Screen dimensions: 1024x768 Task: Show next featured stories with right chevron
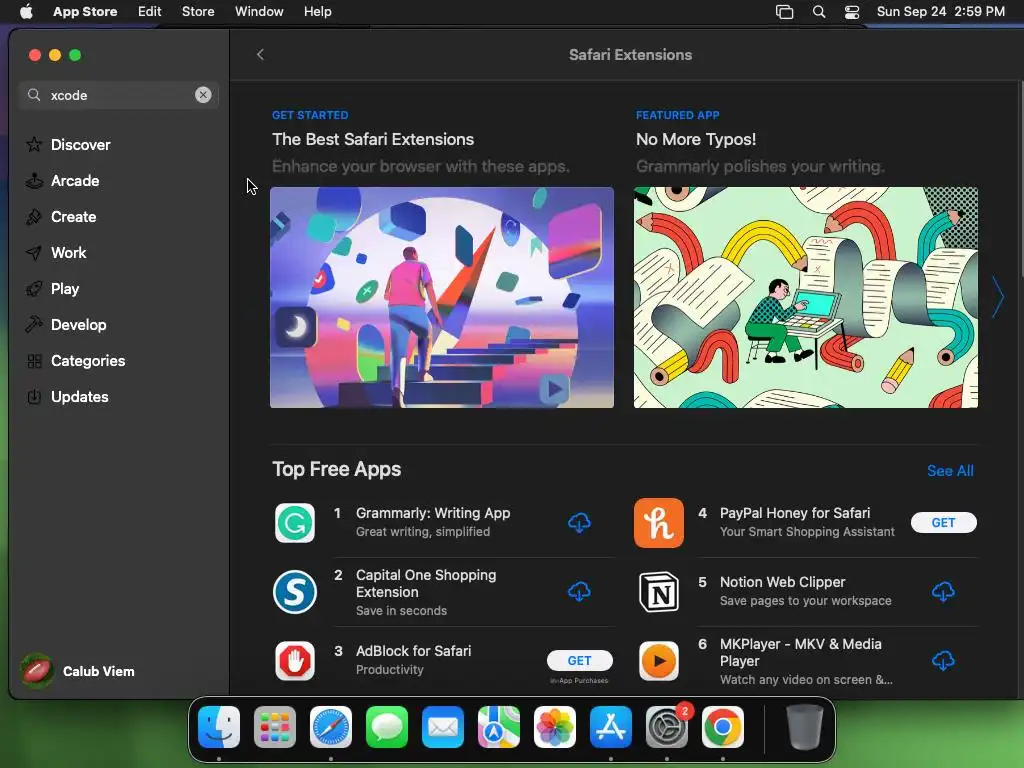click(997, 297)
